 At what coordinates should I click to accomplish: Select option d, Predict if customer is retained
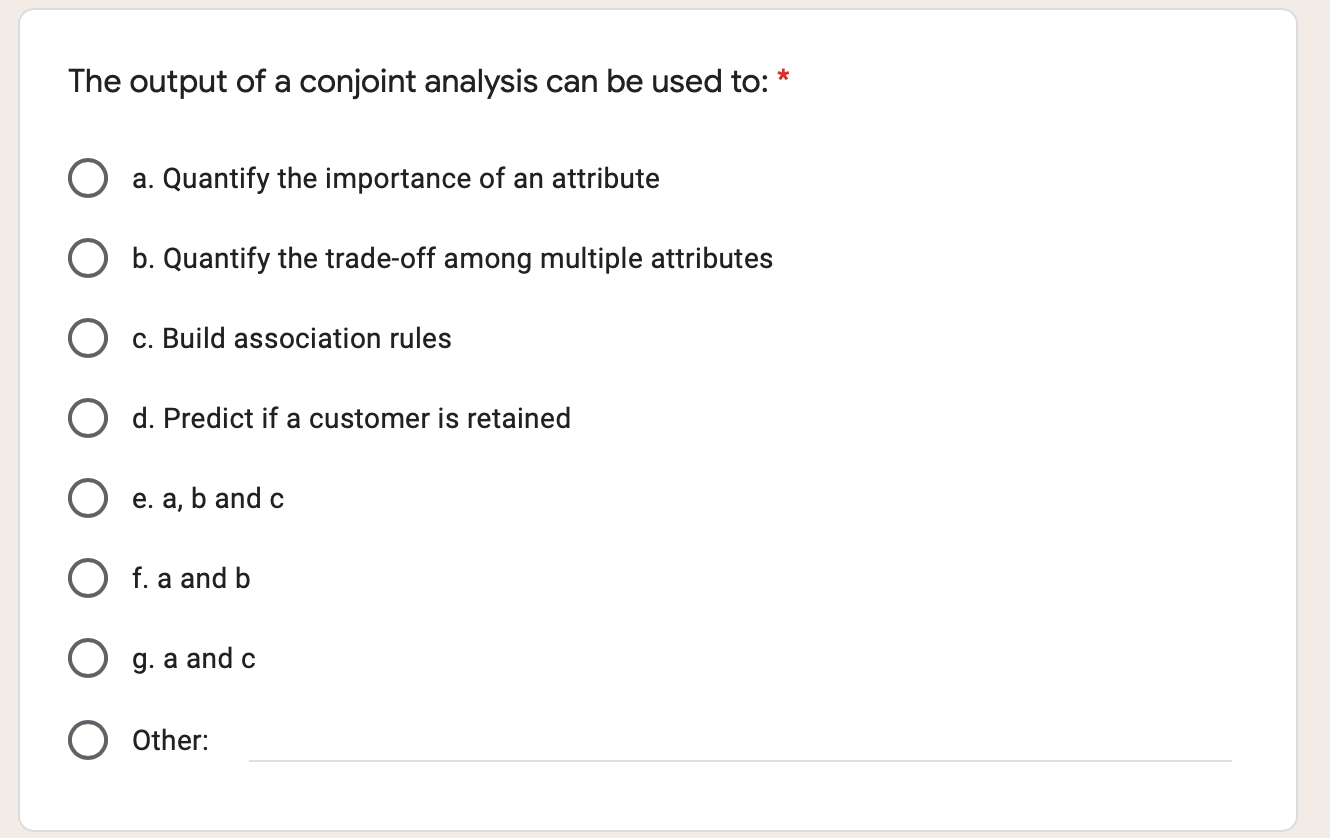88,418
